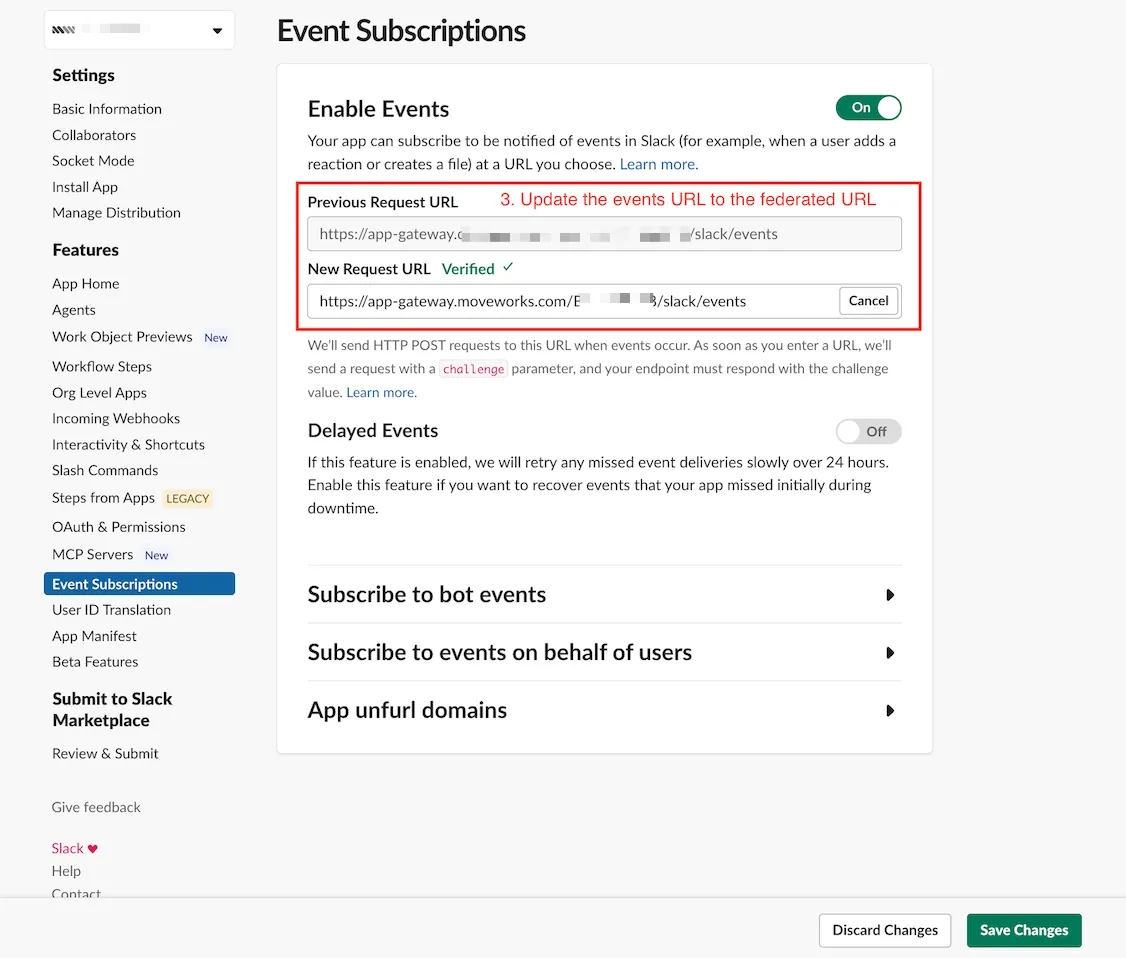Click the Verified checkmark icon
This screenshot has width=1126, height=958.
pos(508,267)
